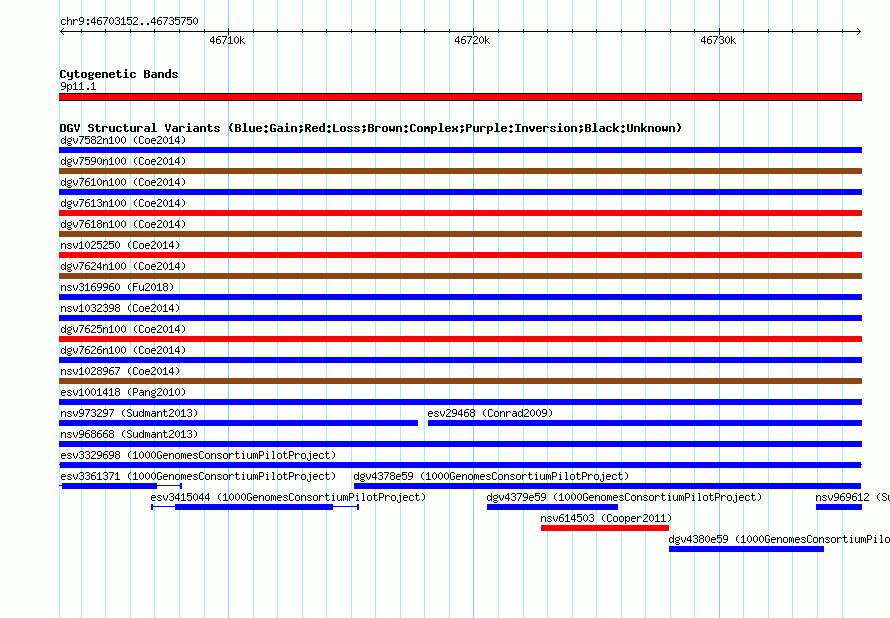The height and width of the screenshot is (618, 890).
Task: Open nsv1032398 (Coe2014) variant
Action: 120,308
